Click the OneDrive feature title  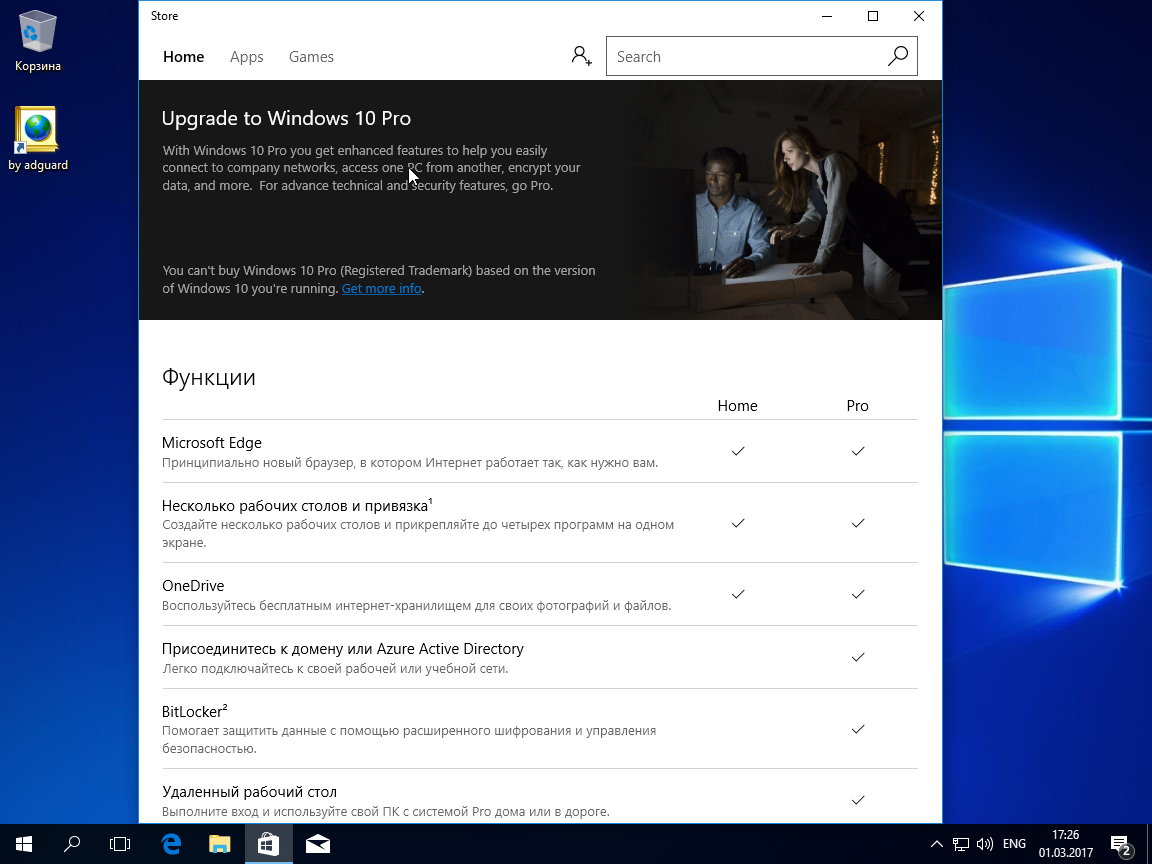[x=193, y=586]
